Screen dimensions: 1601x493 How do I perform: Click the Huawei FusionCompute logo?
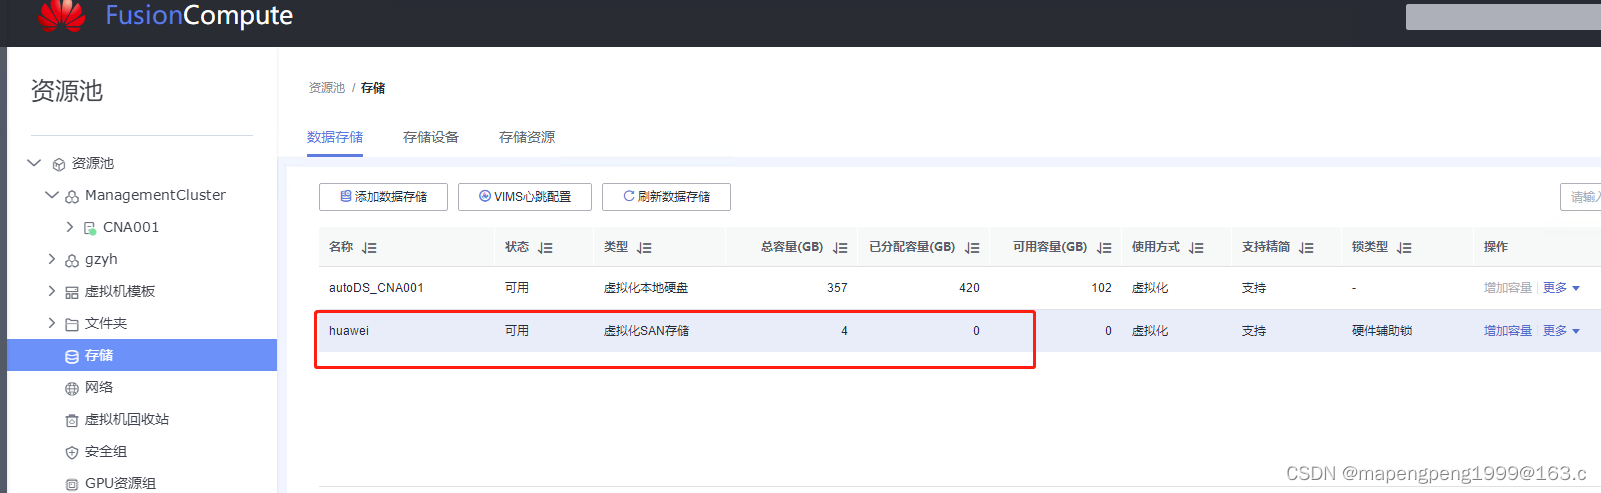coord(62,14)
